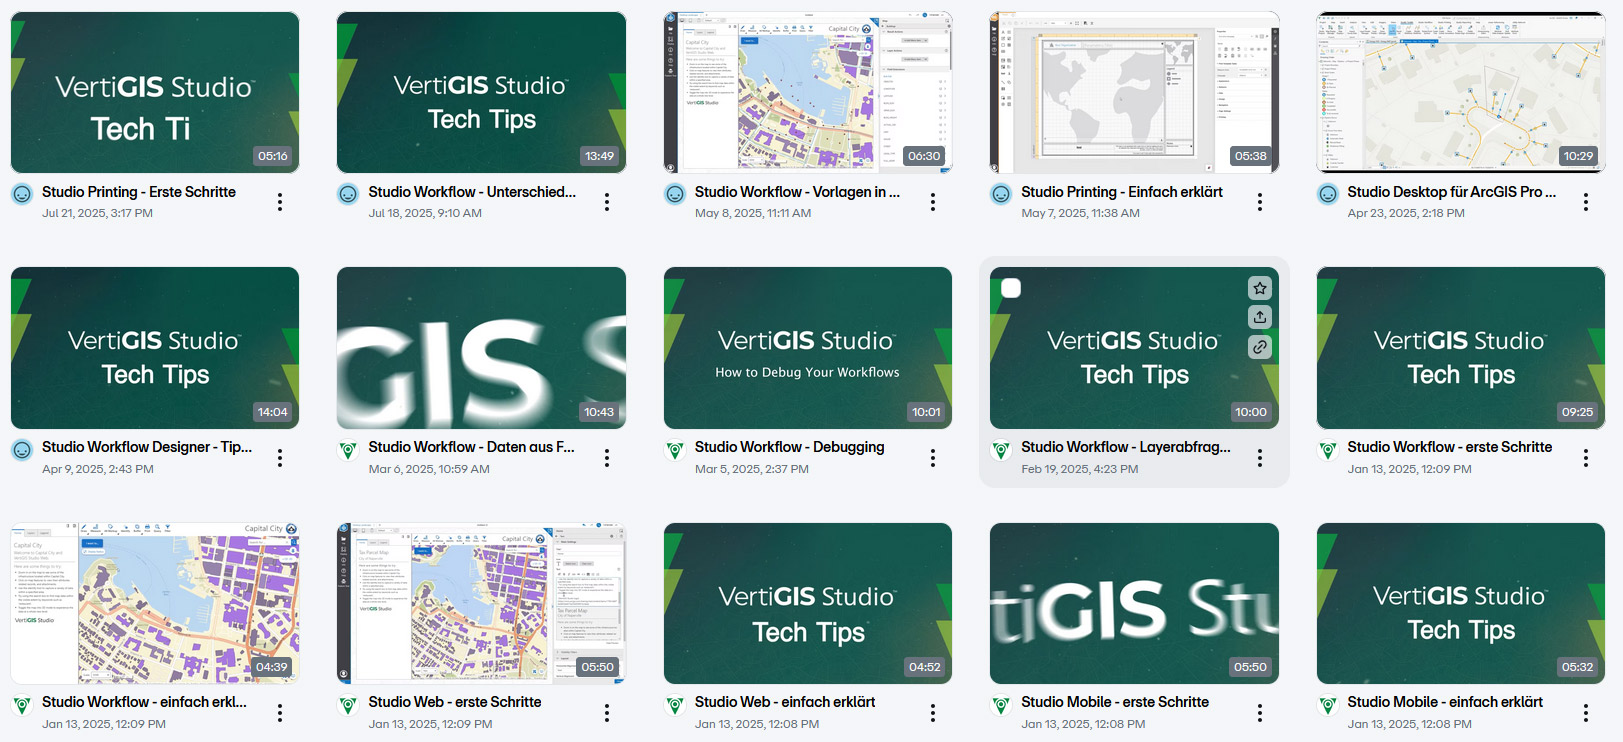Open more options for Studio Workflow - Daten aus video

(607, 458)
